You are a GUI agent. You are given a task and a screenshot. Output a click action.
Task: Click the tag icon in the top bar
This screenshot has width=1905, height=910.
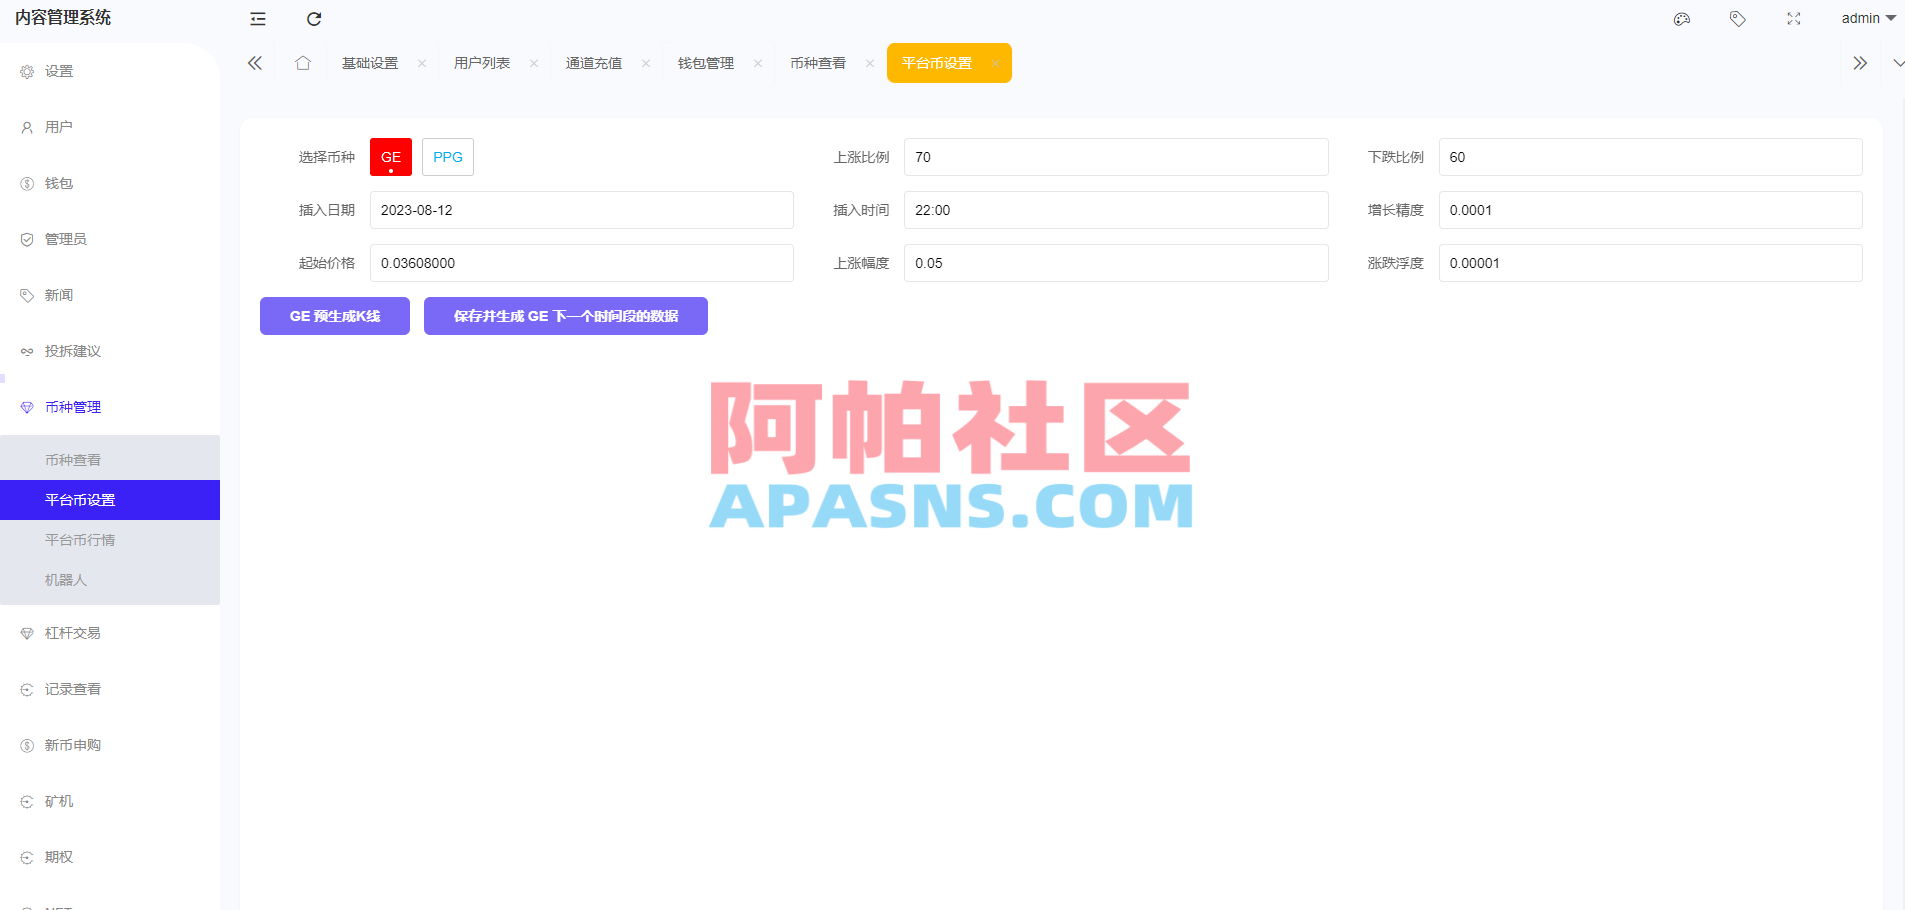[1738, 19]
